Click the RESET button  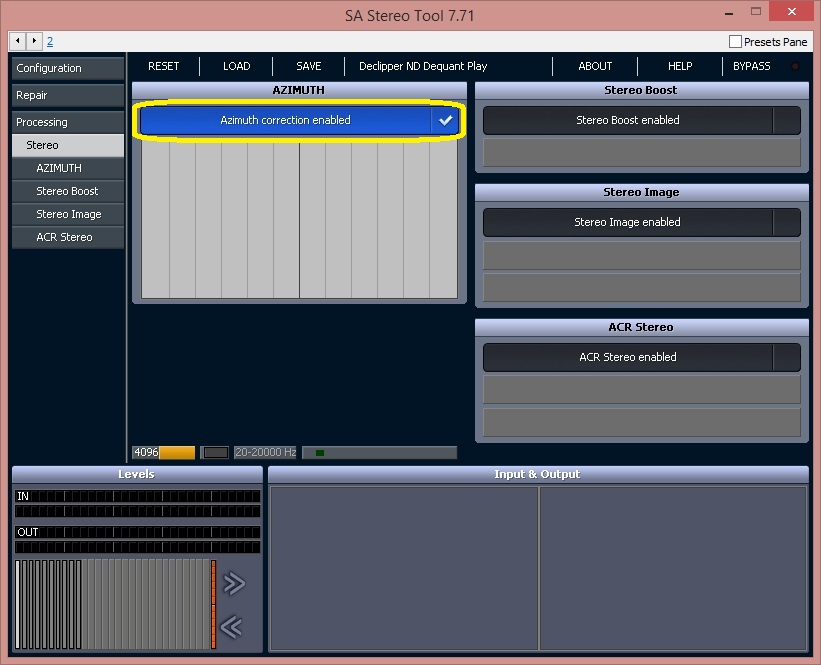point(163,66)
